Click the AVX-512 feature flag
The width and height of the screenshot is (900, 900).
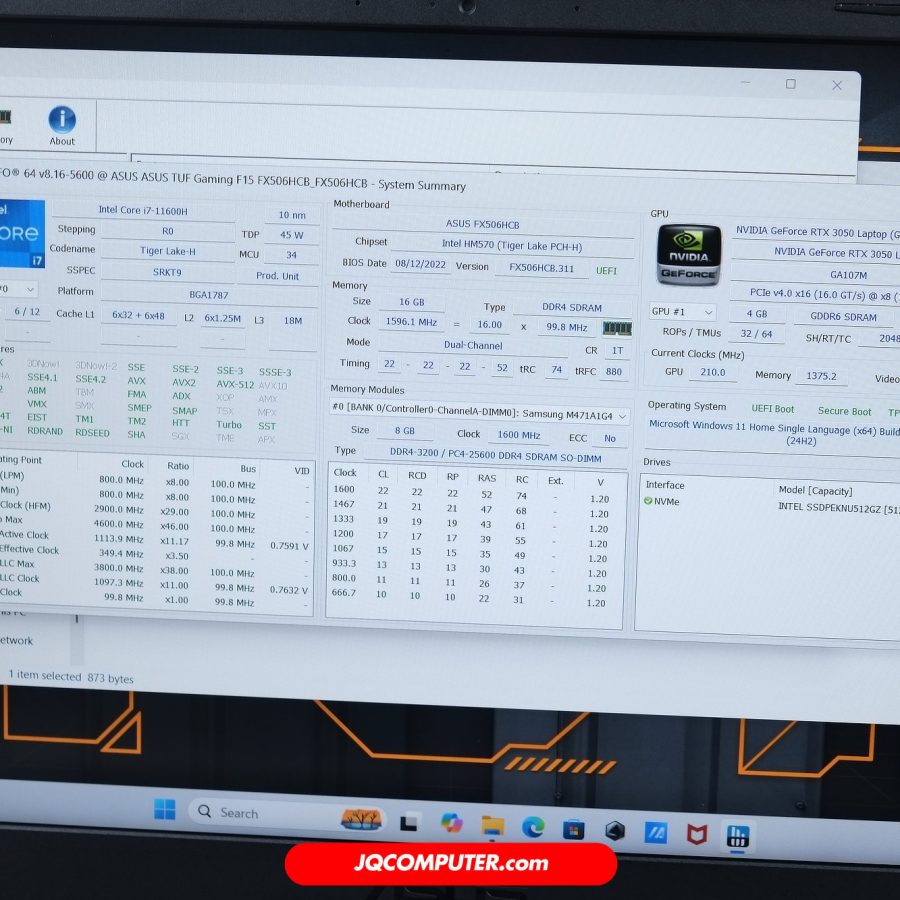click(235, 384)
